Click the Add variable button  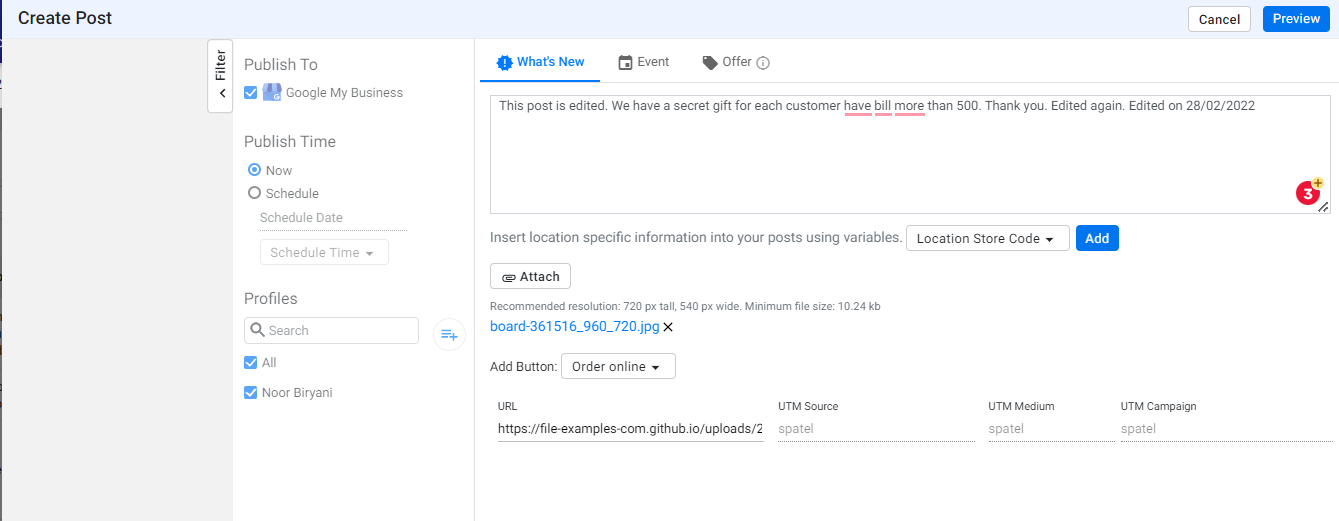tap(1097, 238)
